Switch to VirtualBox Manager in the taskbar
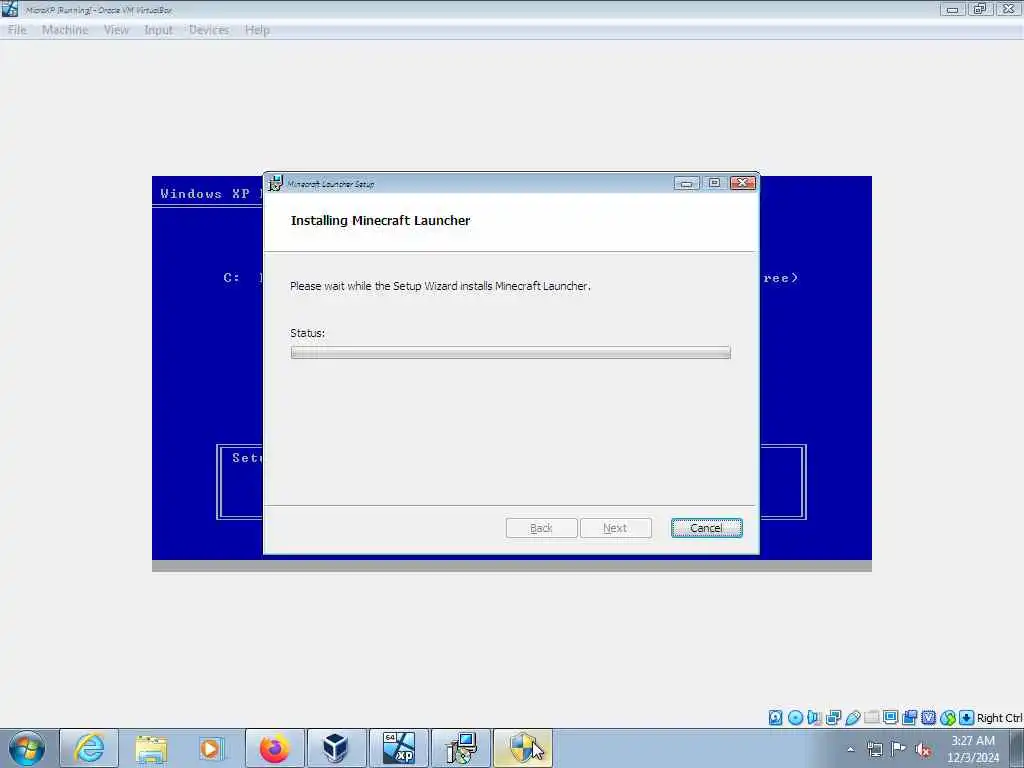 336,748
